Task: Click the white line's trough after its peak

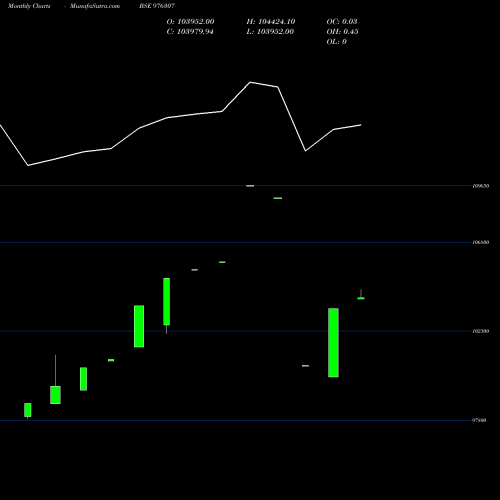Action: click(x=305, y=151)
